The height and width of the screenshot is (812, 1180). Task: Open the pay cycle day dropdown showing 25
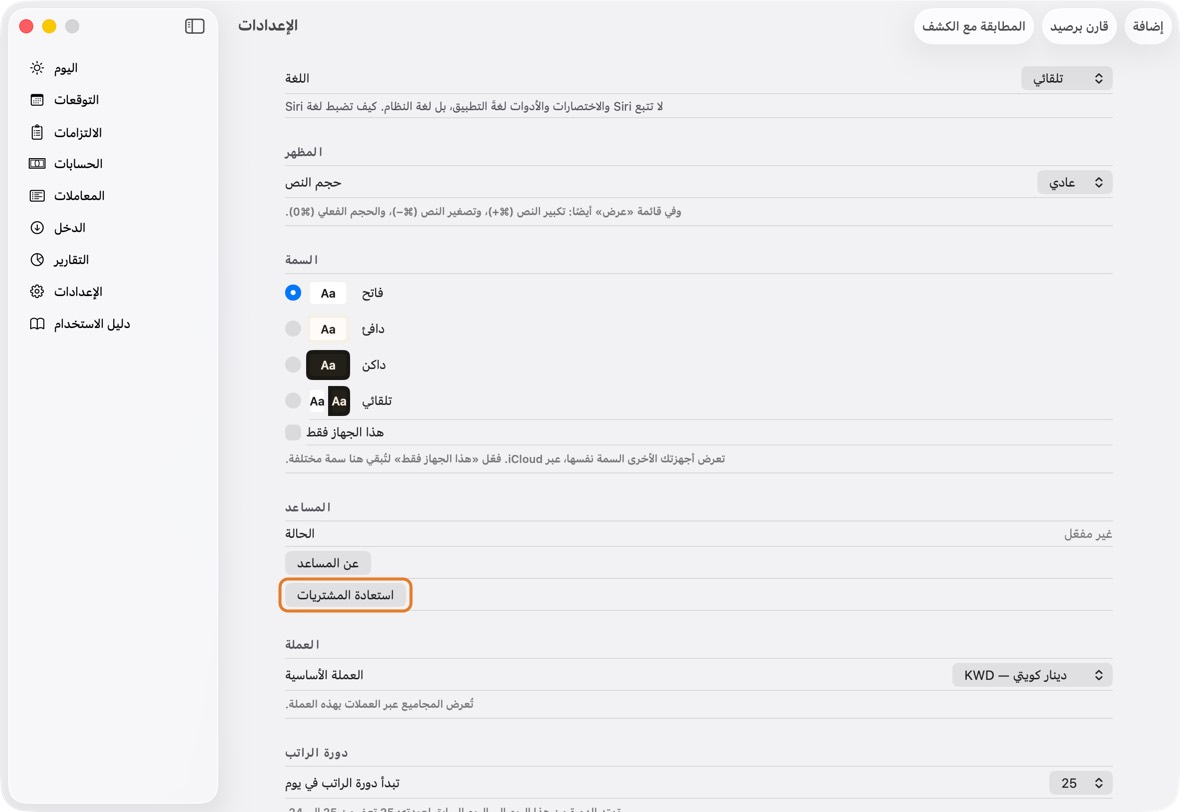(1081, 783)
